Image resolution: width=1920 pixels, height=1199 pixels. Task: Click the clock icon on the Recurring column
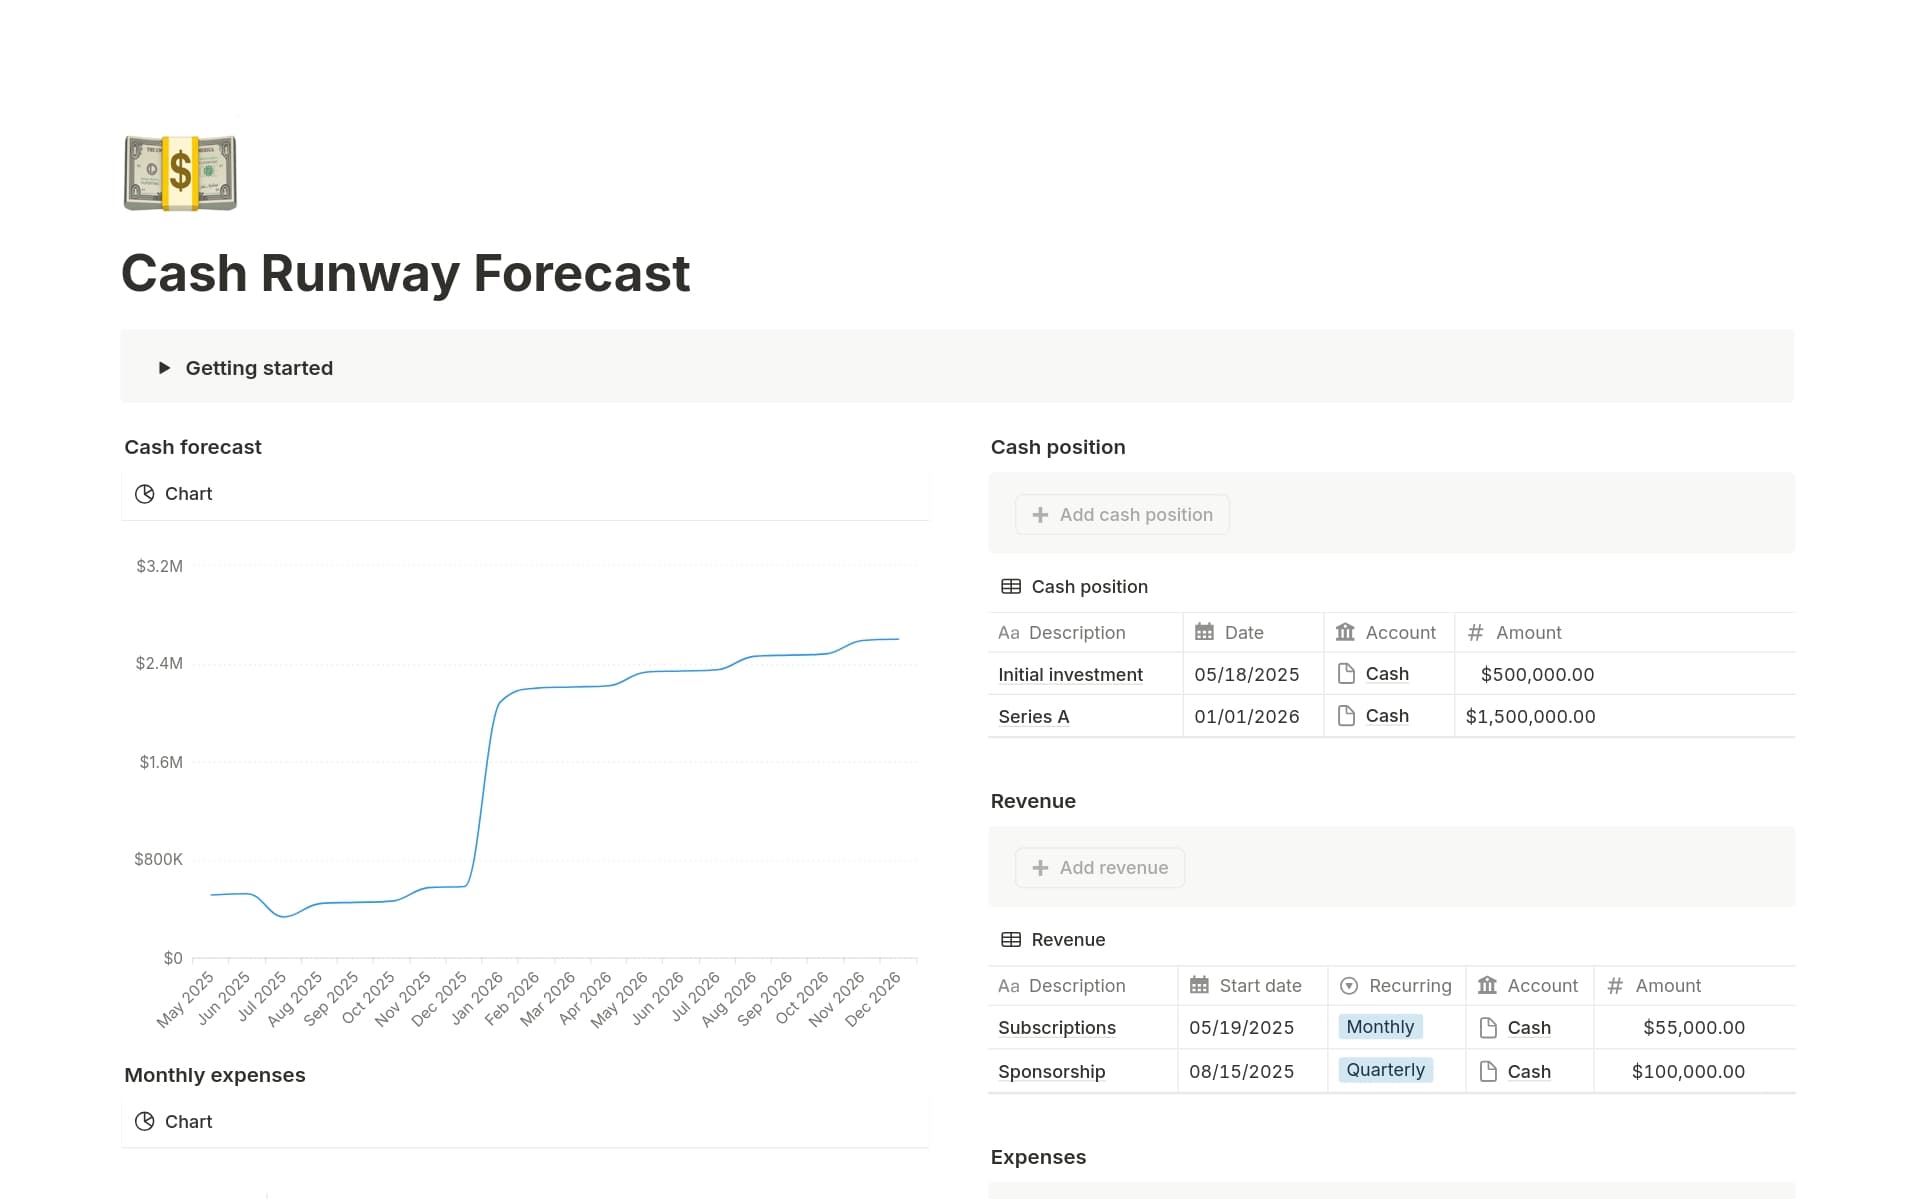tap(1349, 985)
